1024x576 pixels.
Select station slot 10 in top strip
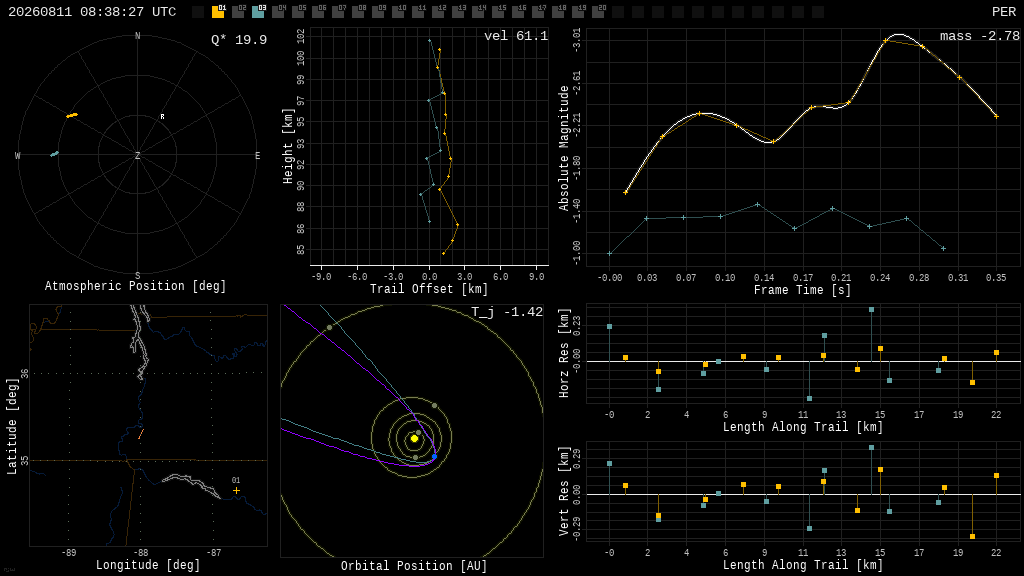point(398,12)
